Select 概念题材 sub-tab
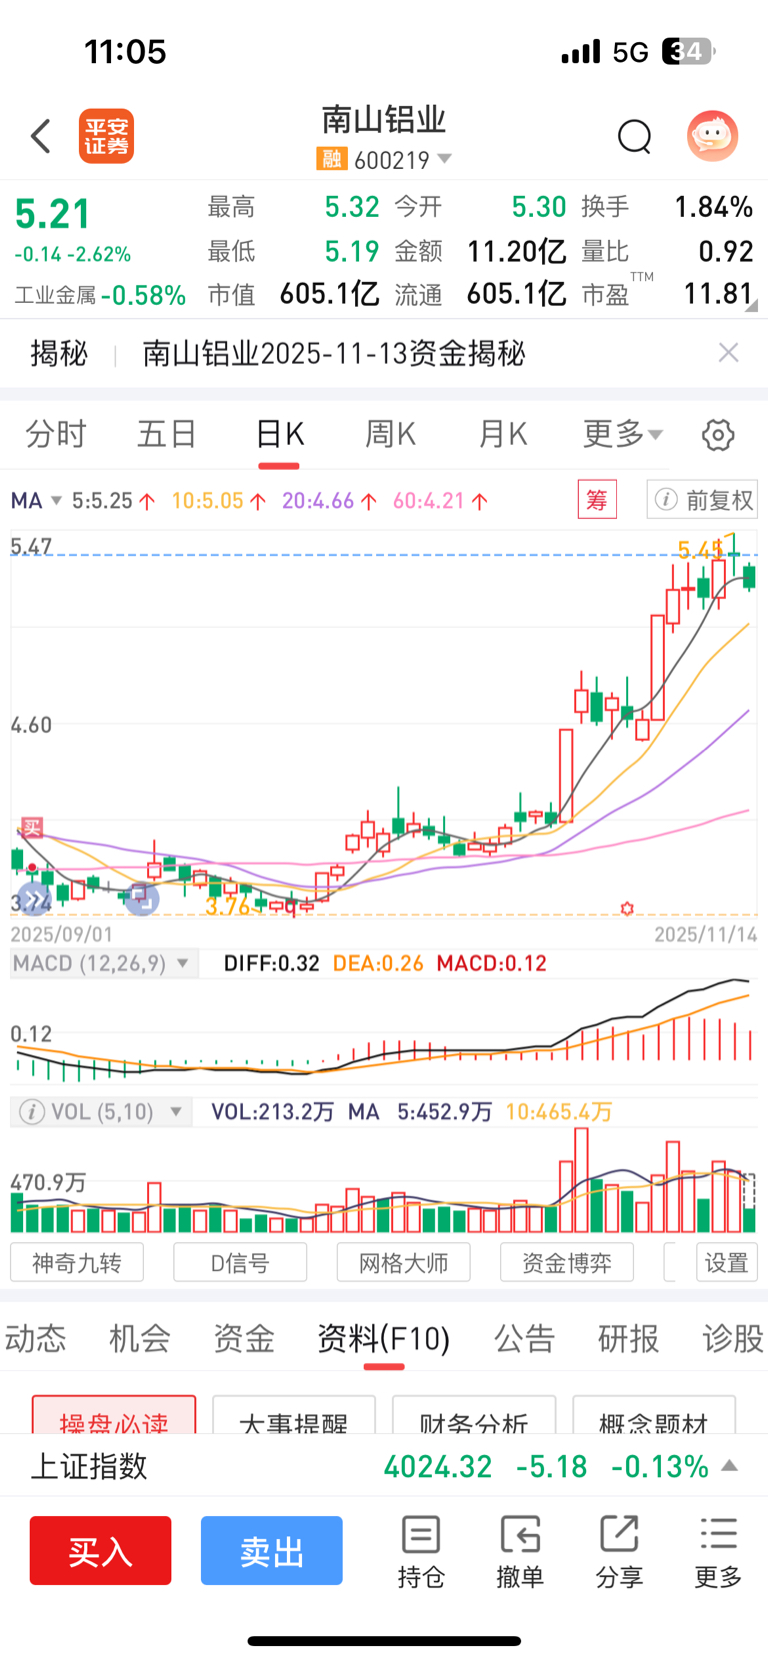Image resolution: width=768 pixels, height=1663 pixels. pos(654,1414)
